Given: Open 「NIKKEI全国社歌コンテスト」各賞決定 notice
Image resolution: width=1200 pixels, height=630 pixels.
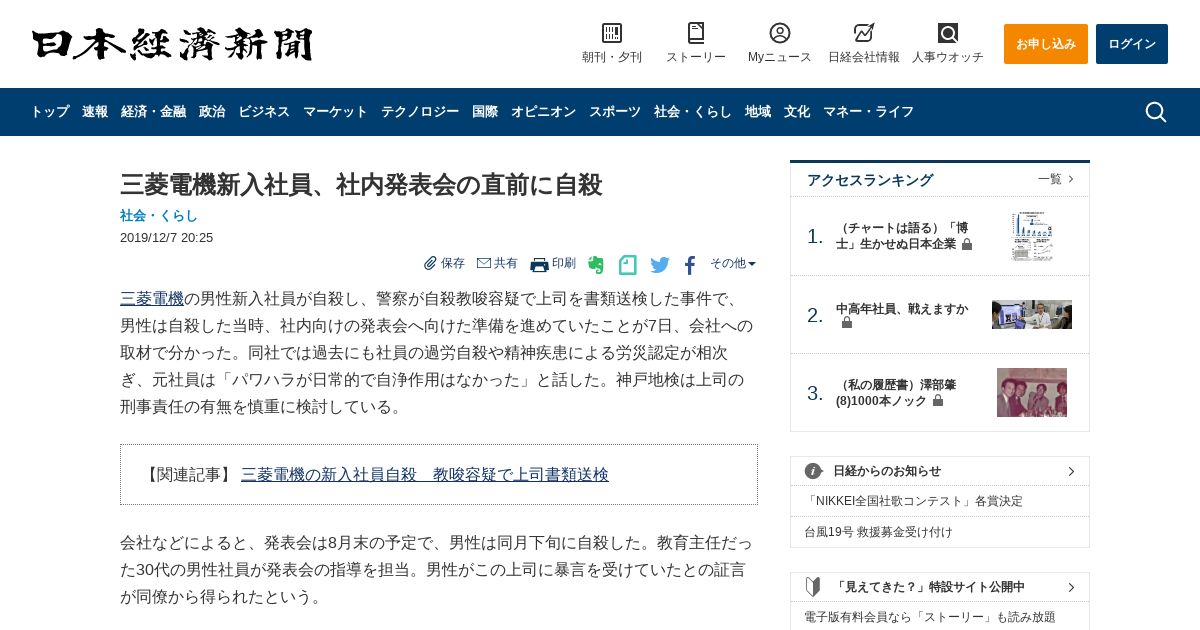Looking at the screenshot, I should pyautogui.click(x=914, y=501).
